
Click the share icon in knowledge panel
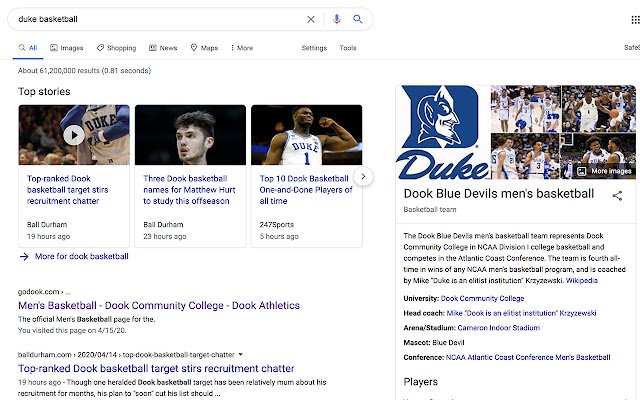[617, 196]
